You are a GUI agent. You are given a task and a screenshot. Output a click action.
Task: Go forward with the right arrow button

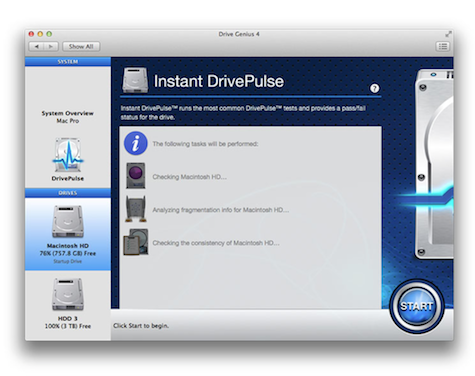pos(51,46)
